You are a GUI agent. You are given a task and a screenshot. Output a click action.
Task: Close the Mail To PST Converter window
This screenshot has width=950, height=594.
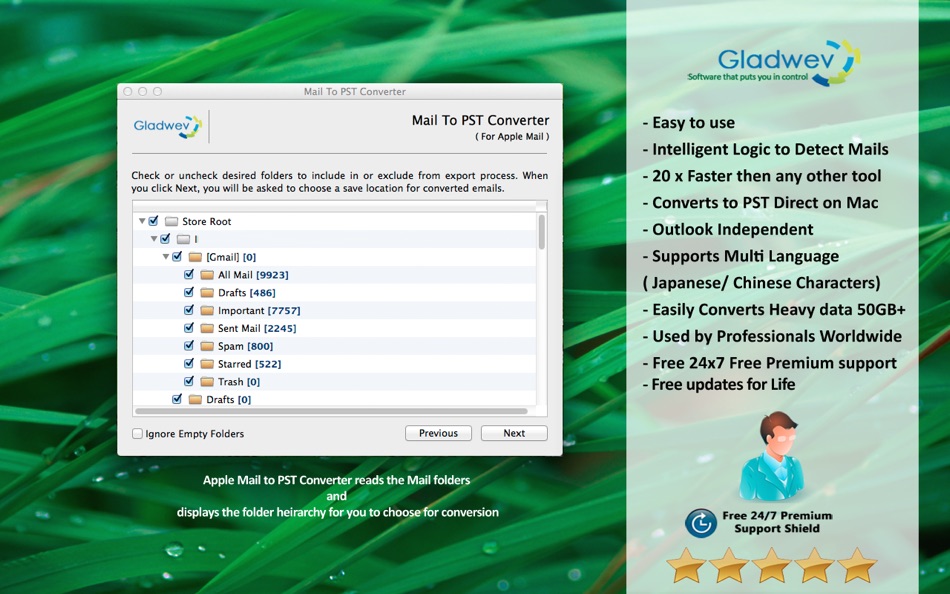128,92
